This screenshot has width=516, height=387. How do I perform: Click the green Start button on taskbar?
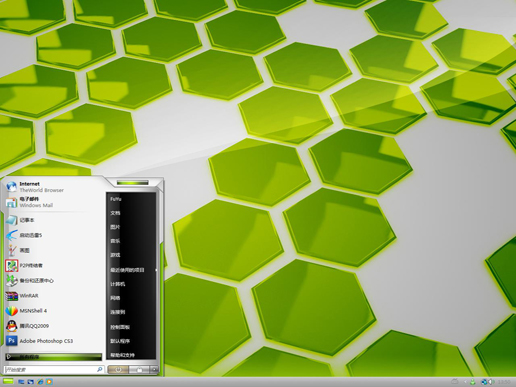pyautogui.click(x=8, y=381)
